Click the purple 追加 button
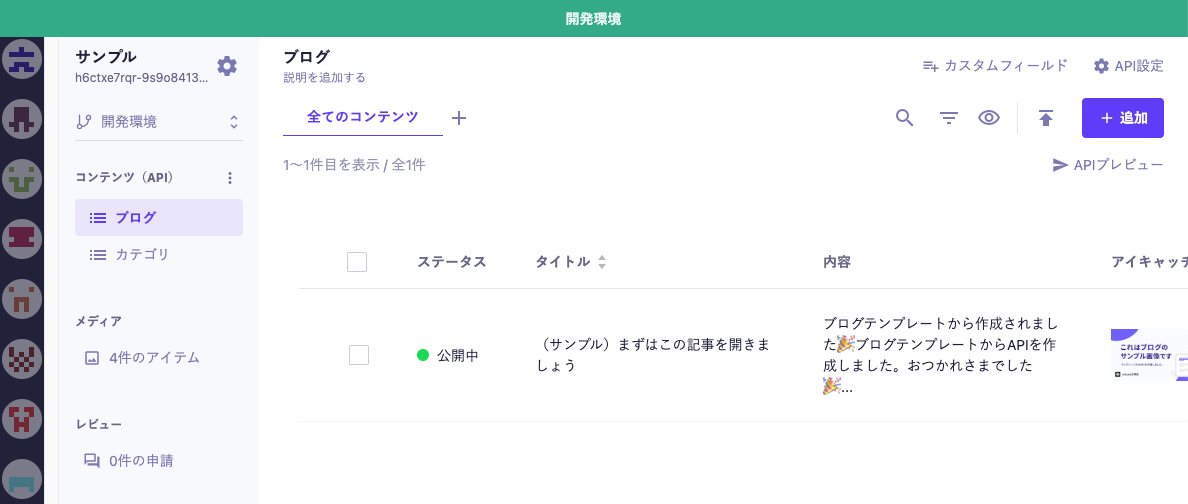 click(x=1122, y=118)
